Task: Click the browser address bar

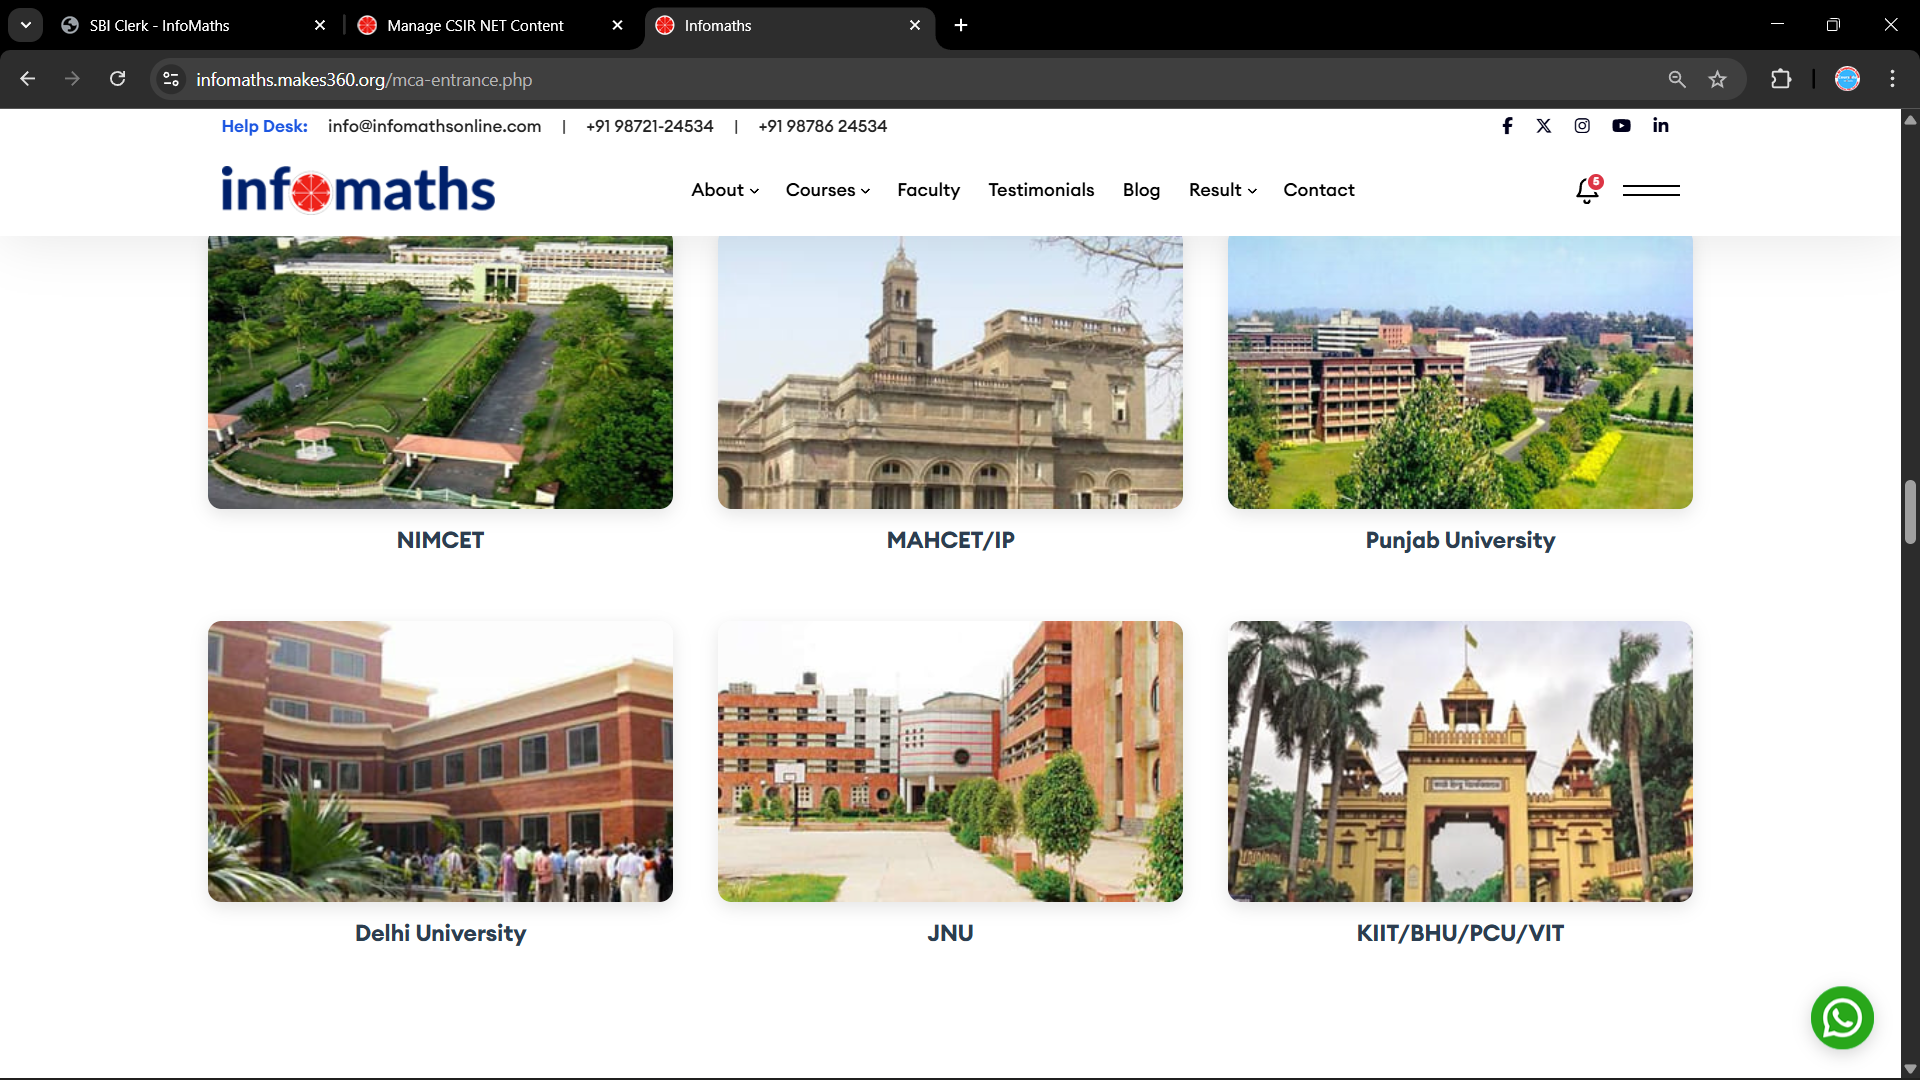Action: [x=900, y=80]
